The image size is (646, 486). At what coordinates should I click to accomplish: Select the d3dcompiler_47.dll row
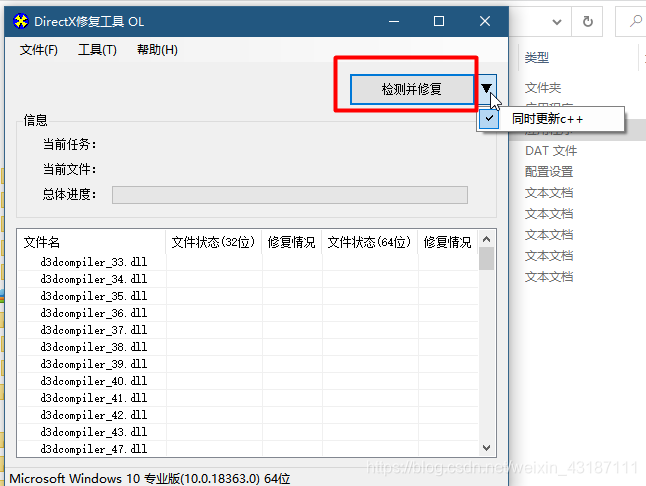[248, 449]
